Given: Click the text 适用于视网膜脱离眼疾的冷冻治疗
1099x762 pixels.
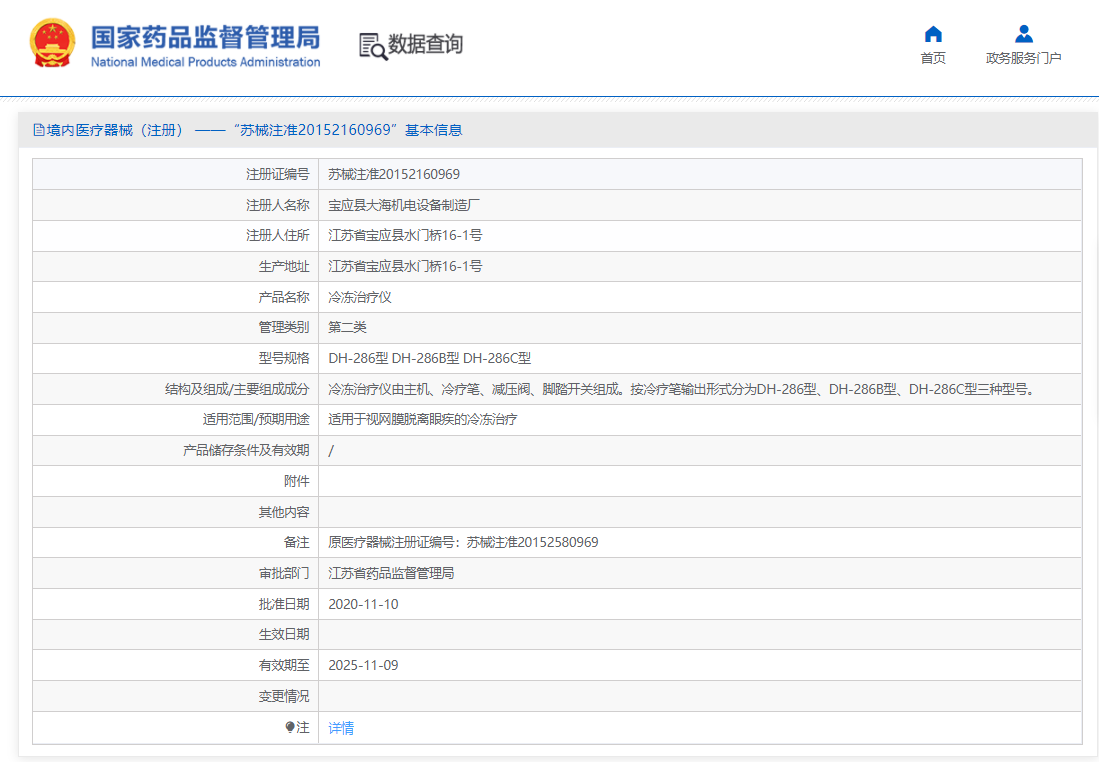Looking at the screenshot, I should click(423, 419).
